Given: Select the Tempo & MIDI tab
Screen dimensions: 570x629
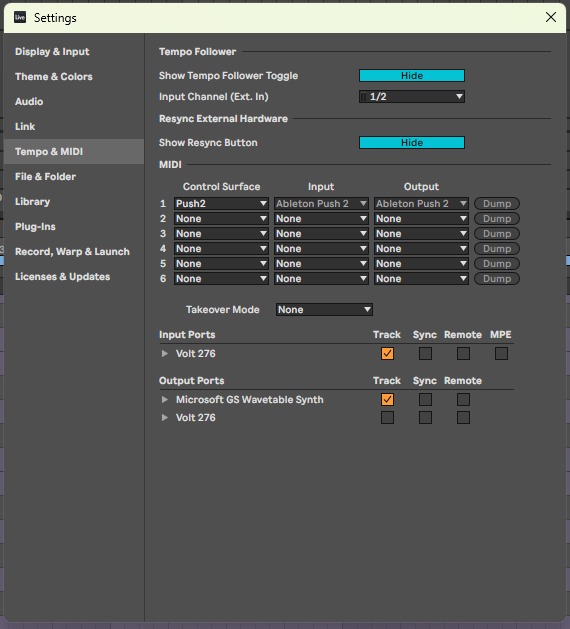Looking at the screenshot, I should pos(74,152).
